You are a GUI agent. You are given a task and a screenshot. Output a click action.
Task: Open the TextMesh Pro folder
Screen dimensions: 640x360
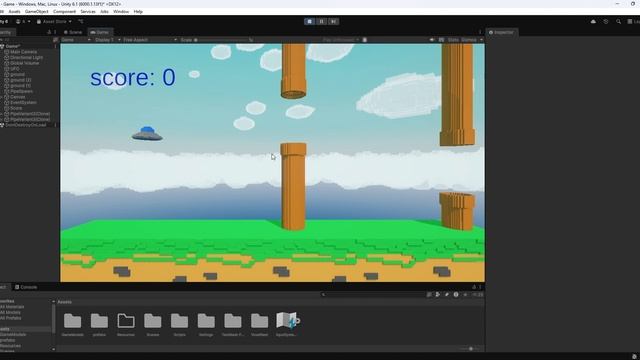[233, 325]
